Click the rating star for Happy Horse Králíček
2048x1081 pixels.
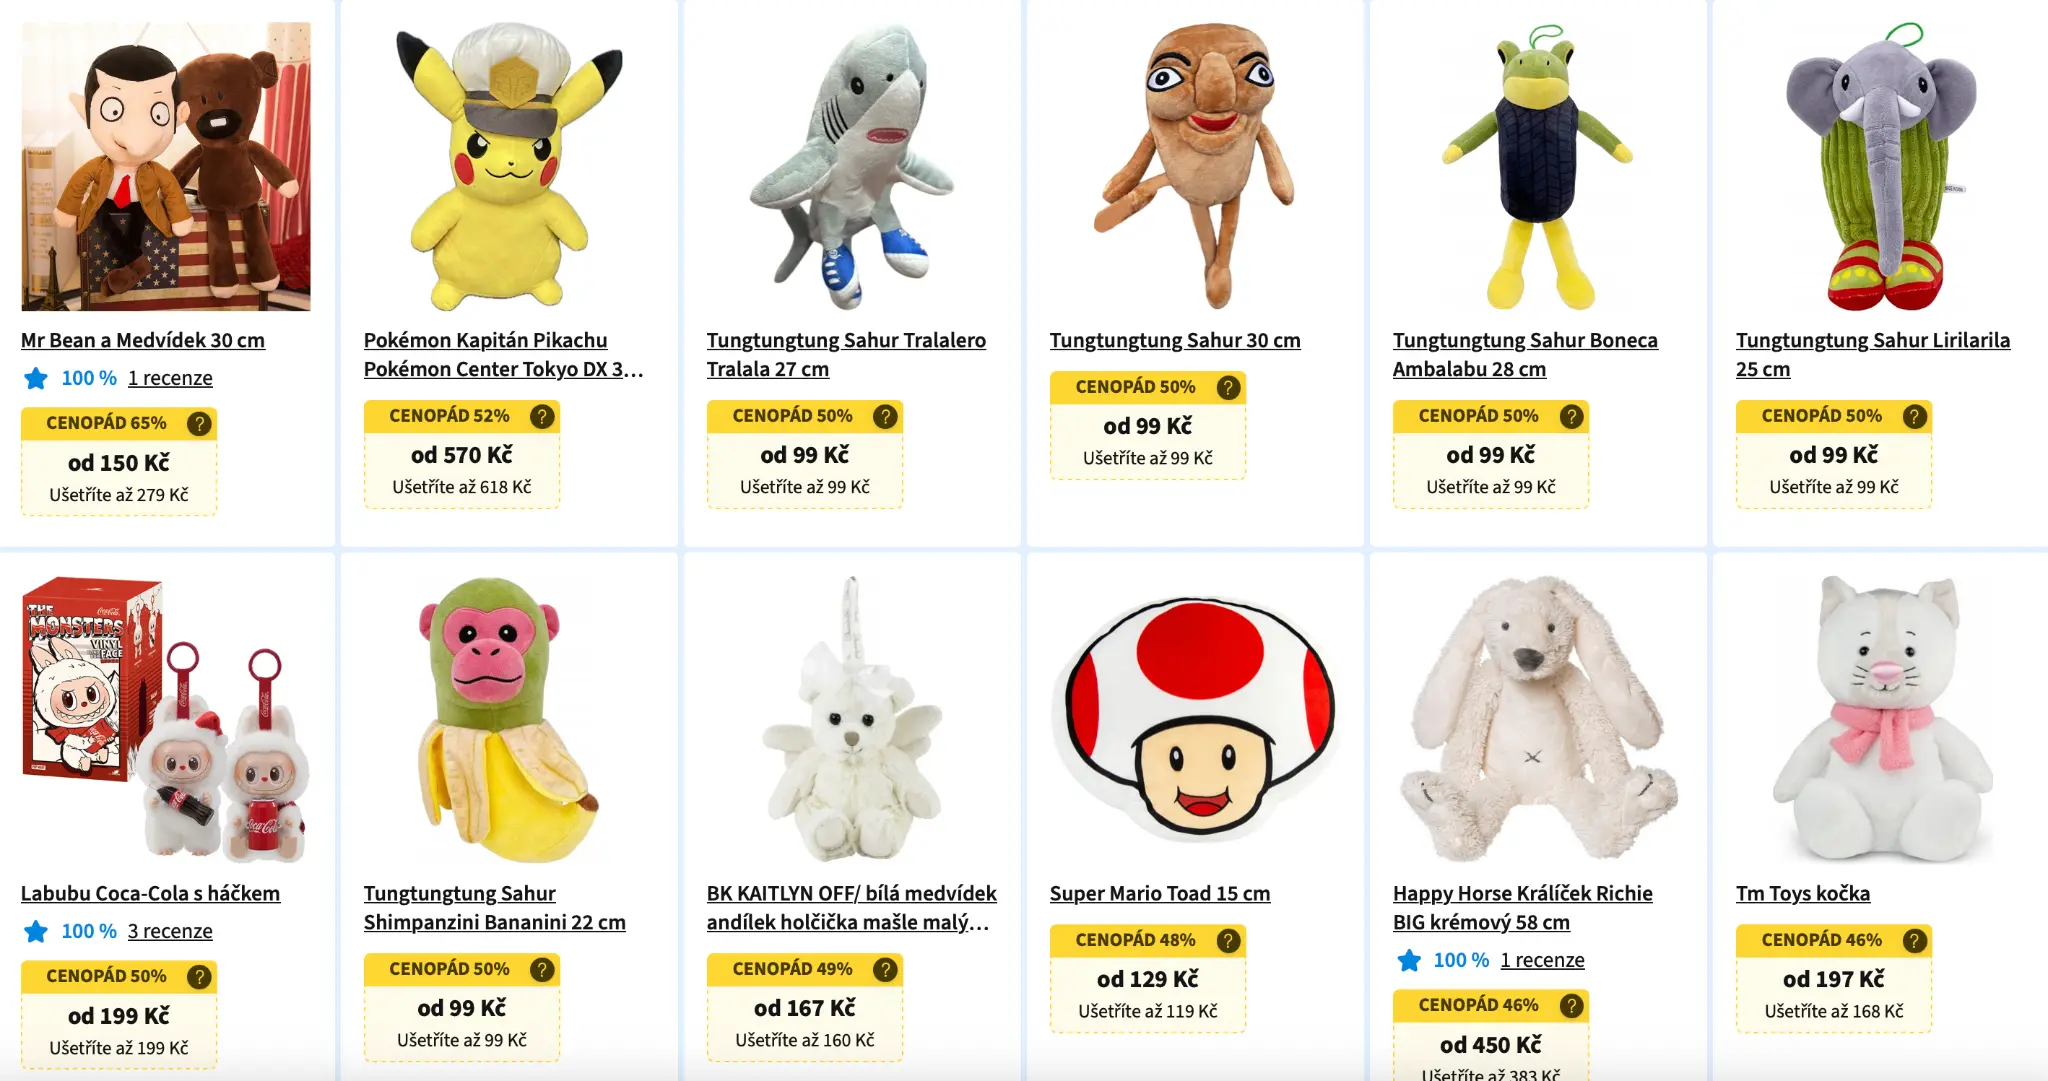coord(1409,960)
